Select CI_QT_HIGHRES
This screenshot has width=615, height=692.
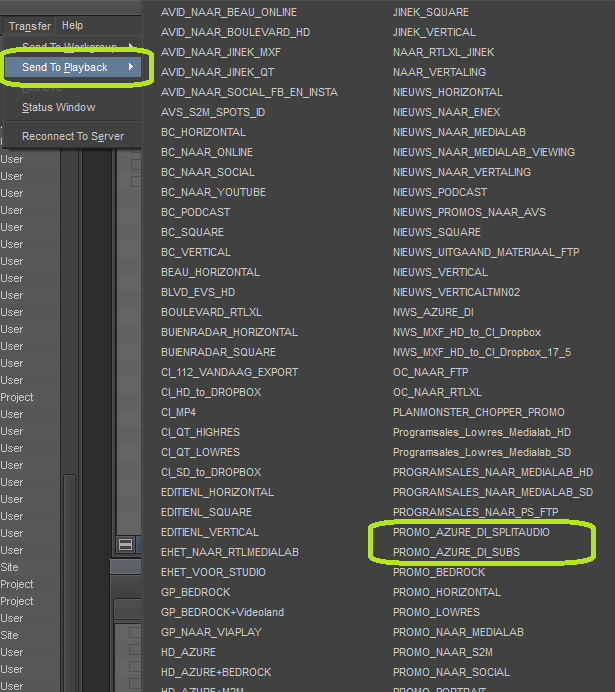[200, 432]
